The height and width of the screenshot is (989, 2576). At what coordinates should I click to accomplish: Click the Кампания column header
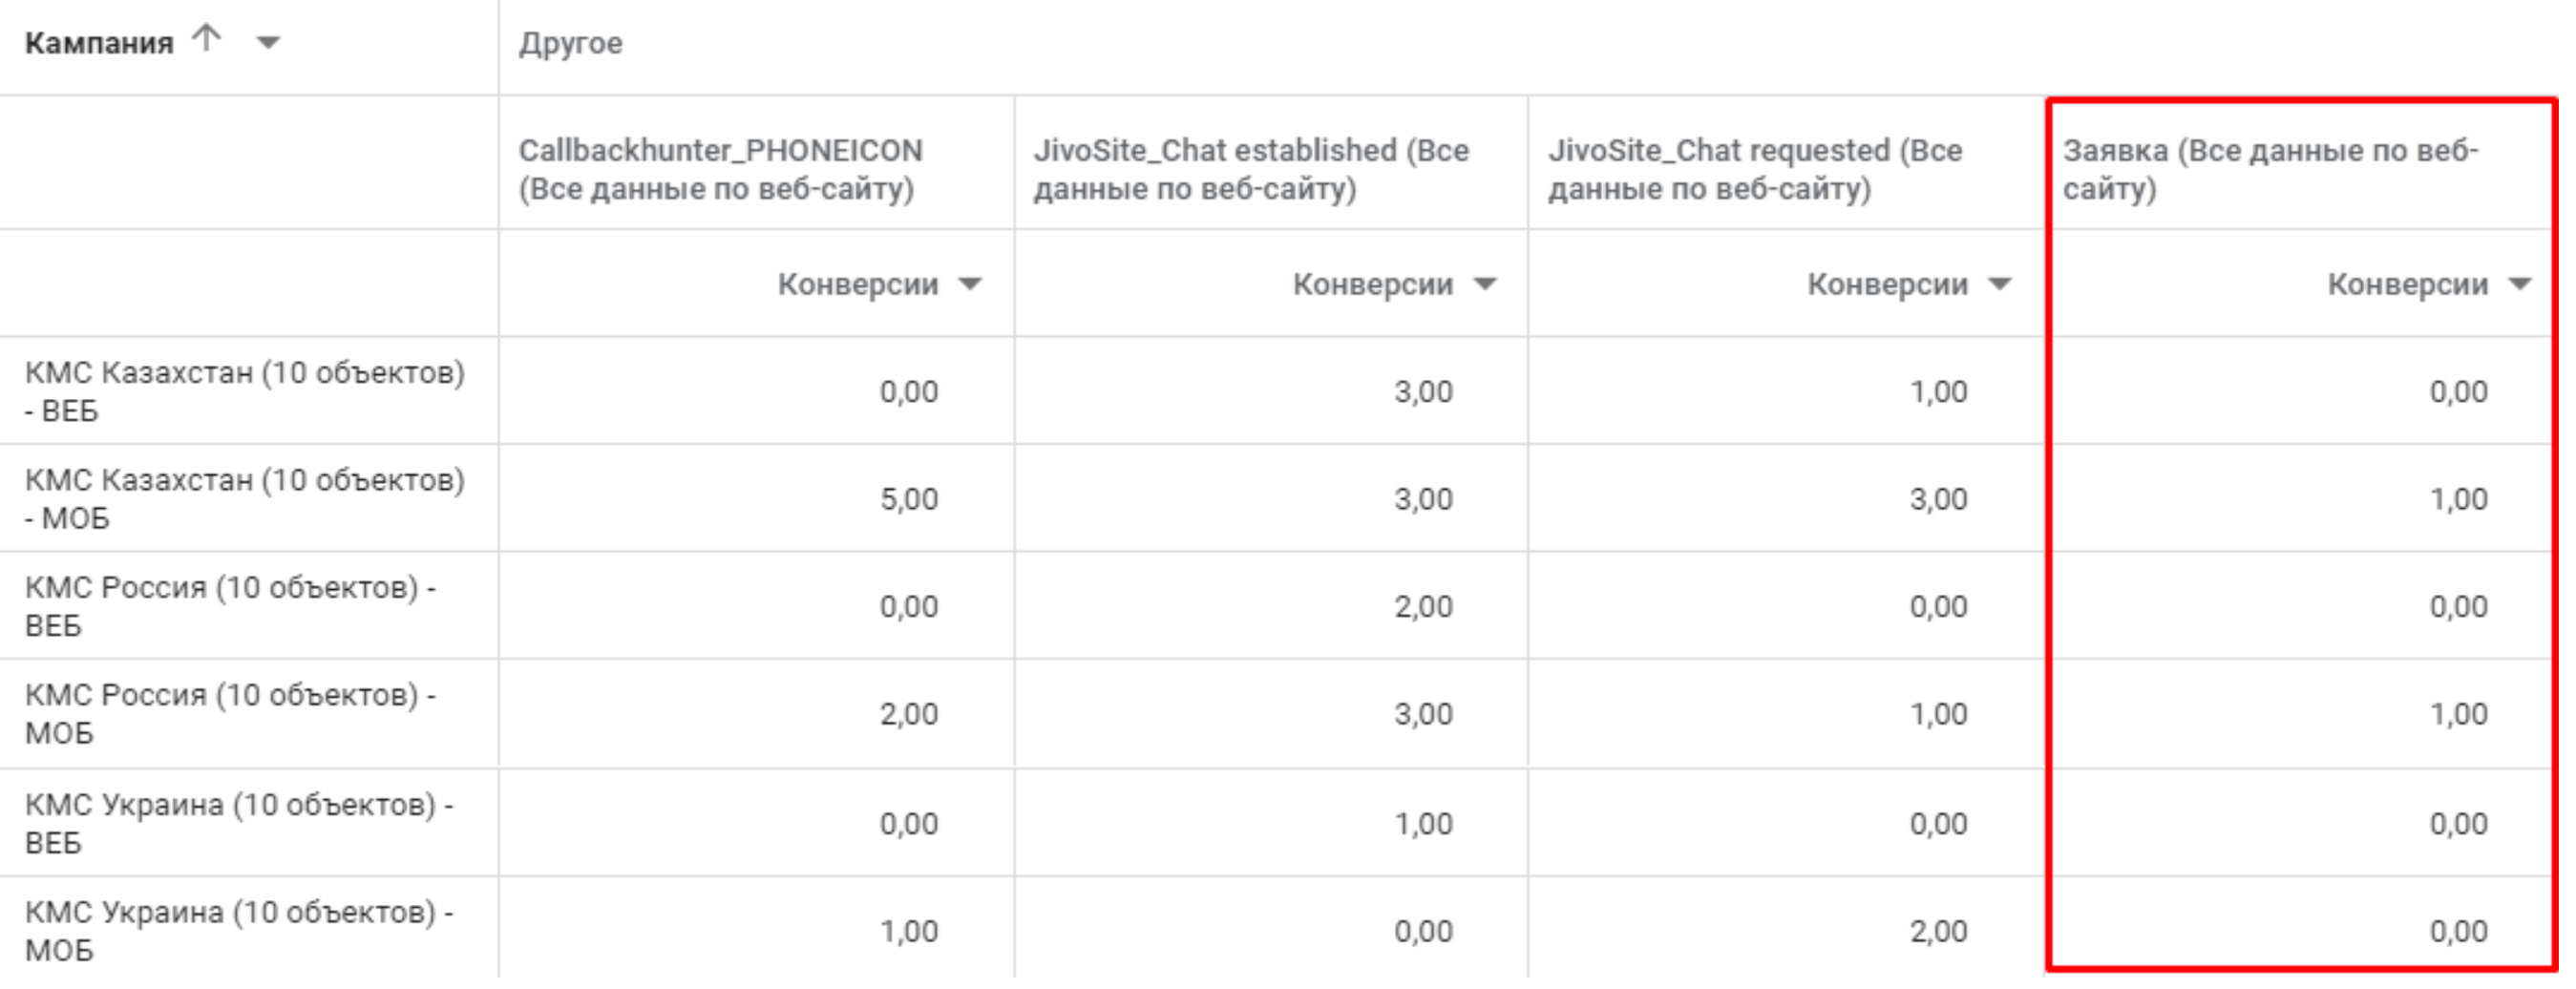click(x=99, y=43)
